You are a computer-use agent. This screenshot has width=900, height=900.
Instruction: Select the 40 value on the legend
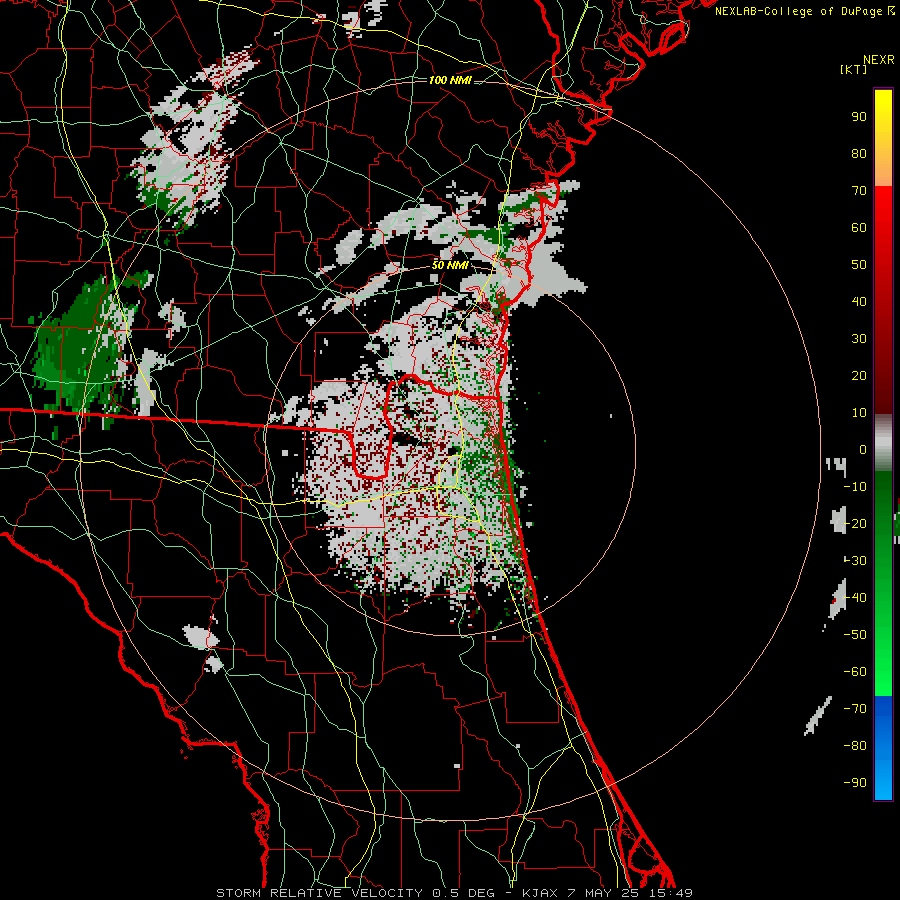(x=859, y=301)
